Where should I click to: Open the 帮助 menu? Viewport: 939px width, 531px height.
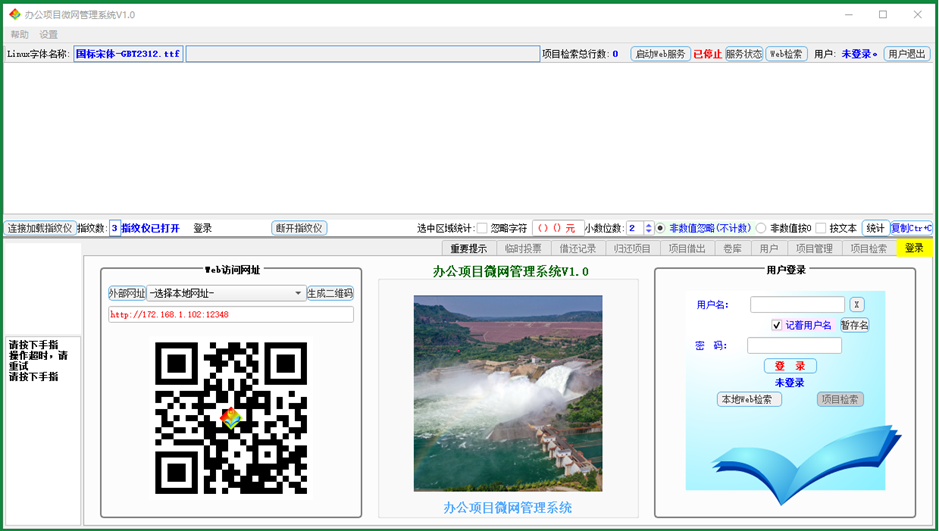(20, 35)
